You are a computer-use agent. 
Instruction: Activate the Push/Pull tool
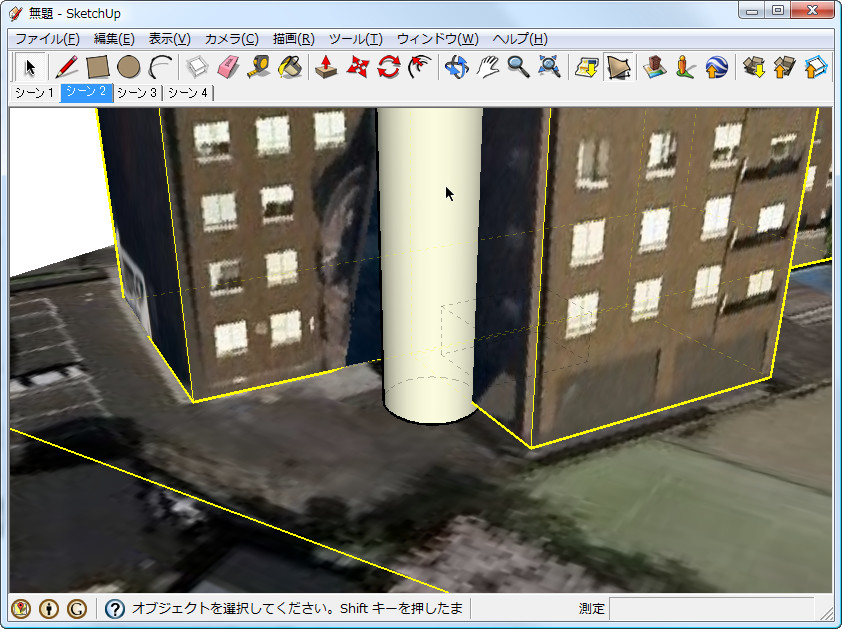pyautogui.click(x=326, y=67)
